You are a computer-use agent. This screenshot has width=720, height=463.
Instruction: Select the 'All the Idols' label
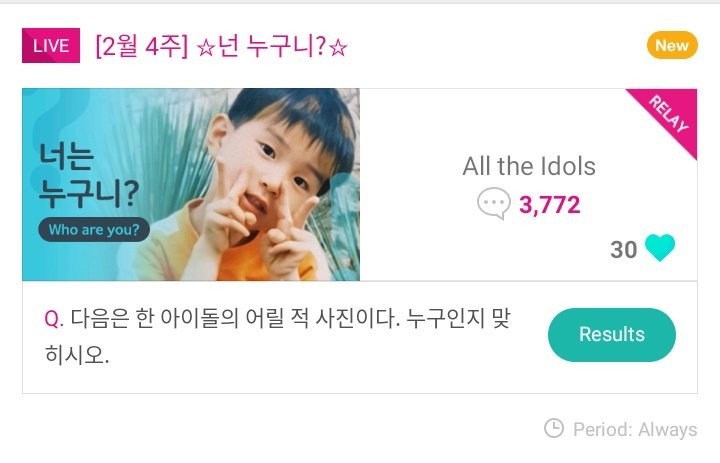(528, 166)
